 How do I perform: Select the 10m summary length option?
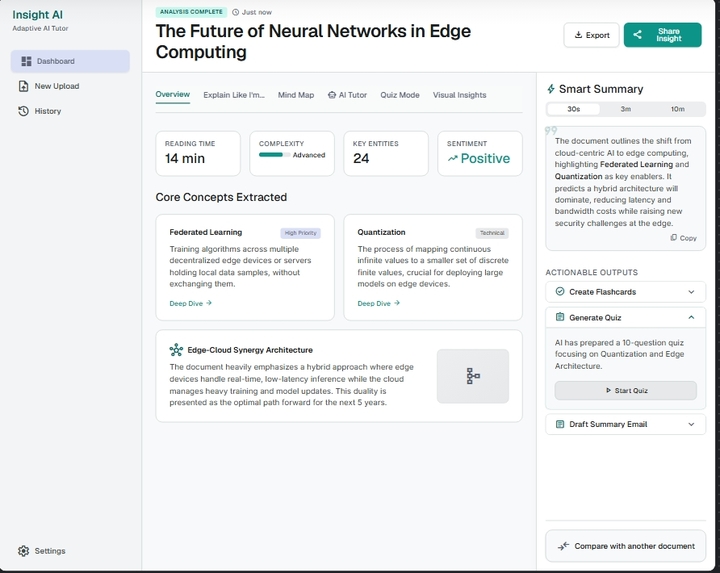click(678, 109)
